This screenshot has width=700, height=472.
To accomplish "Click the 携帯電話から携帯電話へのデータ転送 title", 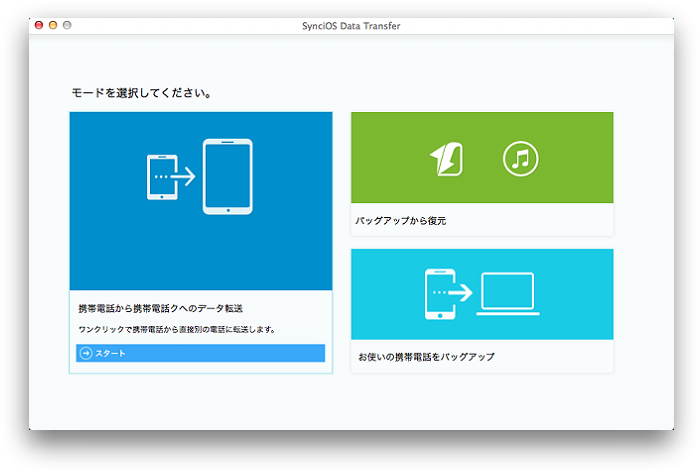I will (161, 308).
